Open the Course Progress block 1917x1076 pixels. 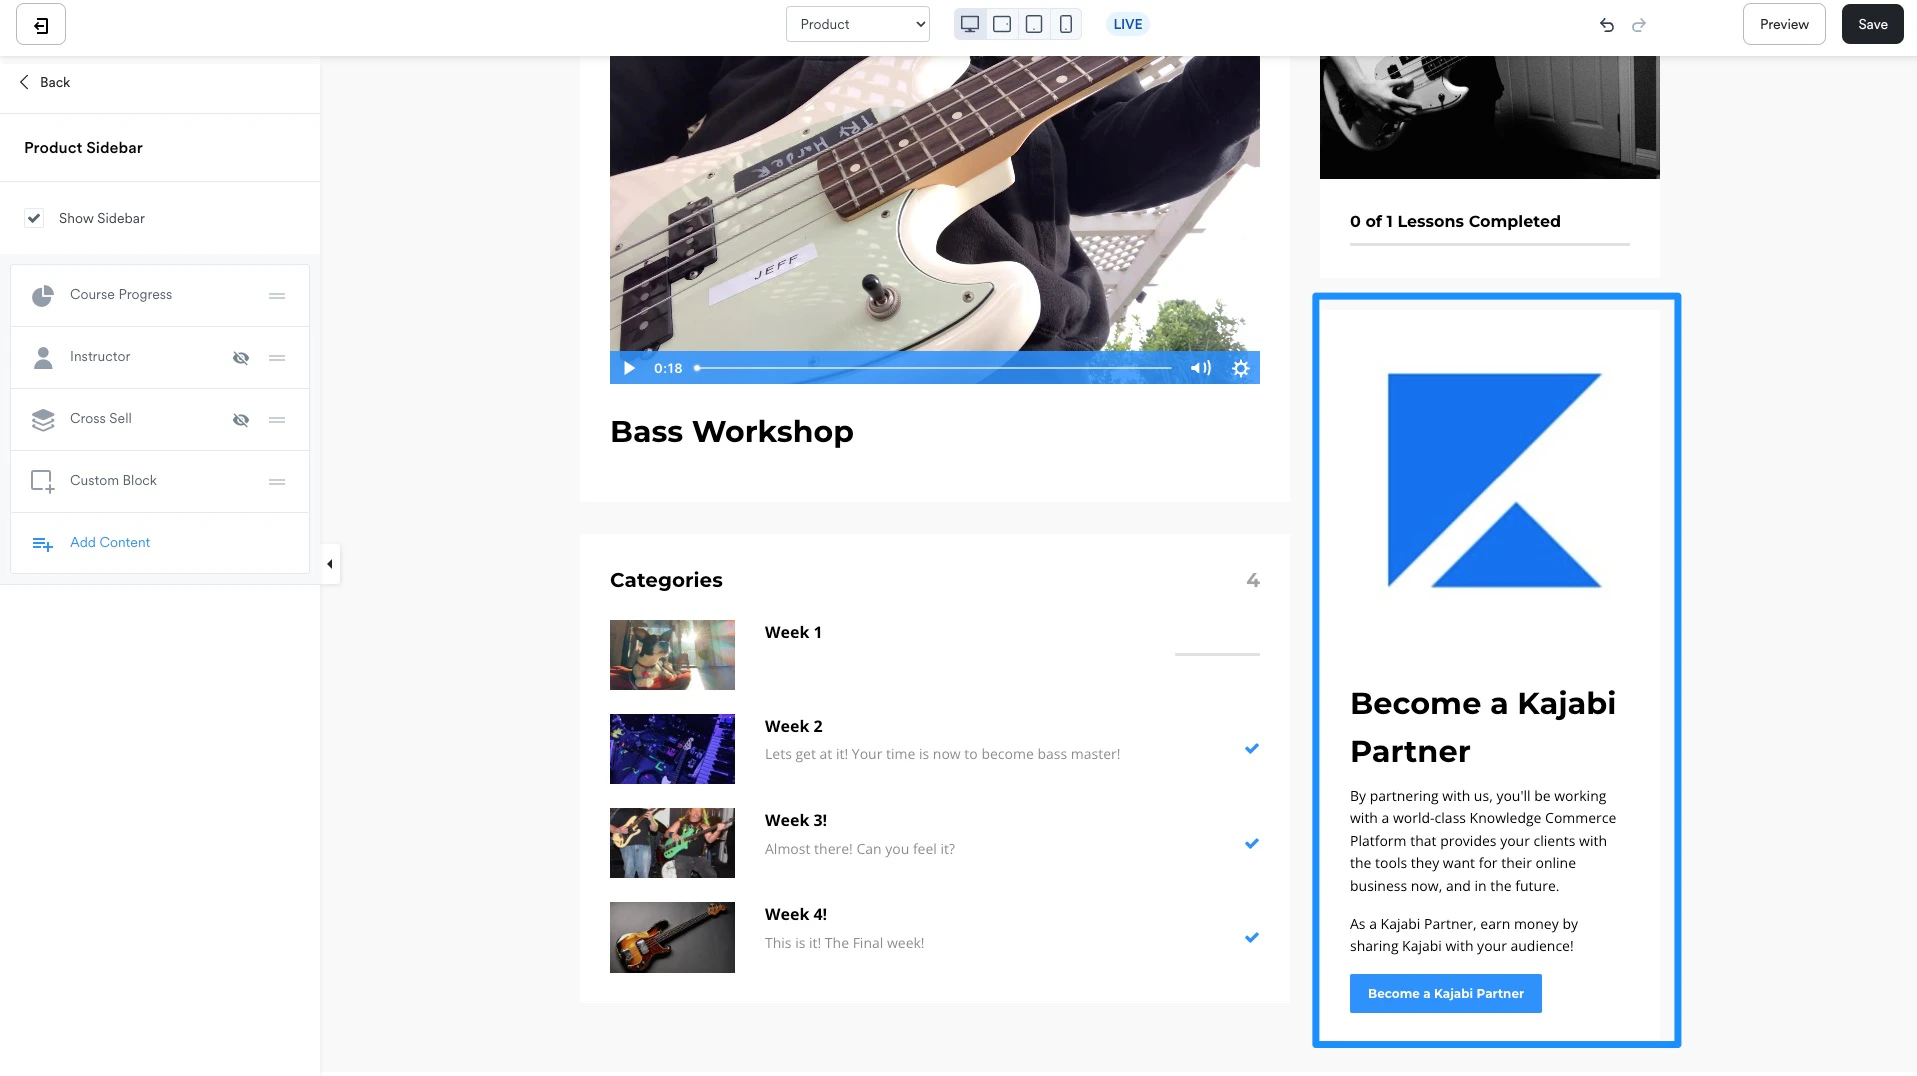pos(160,295)
